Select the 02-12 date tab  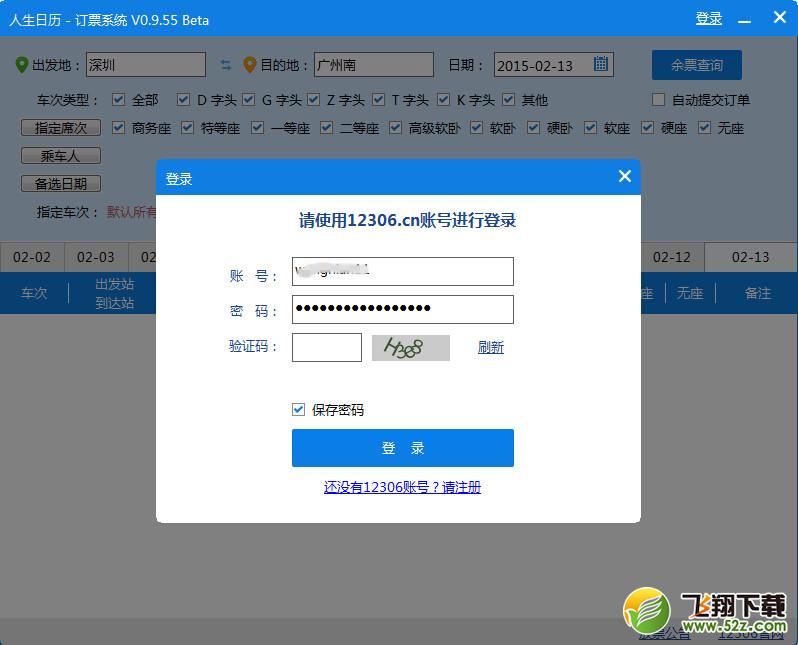tap(672, 257)
